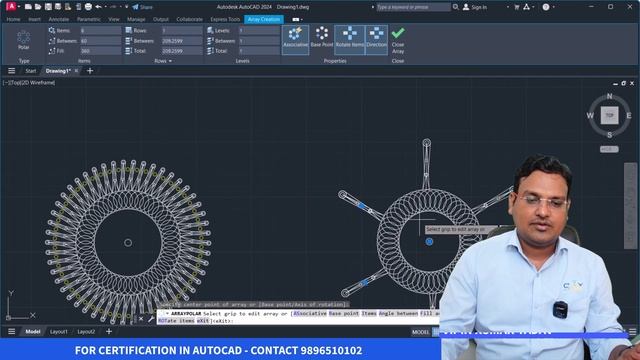Expand the Rows panel dropdown arrow
This screenshot has width=640, height=360.
pos(170,61)
